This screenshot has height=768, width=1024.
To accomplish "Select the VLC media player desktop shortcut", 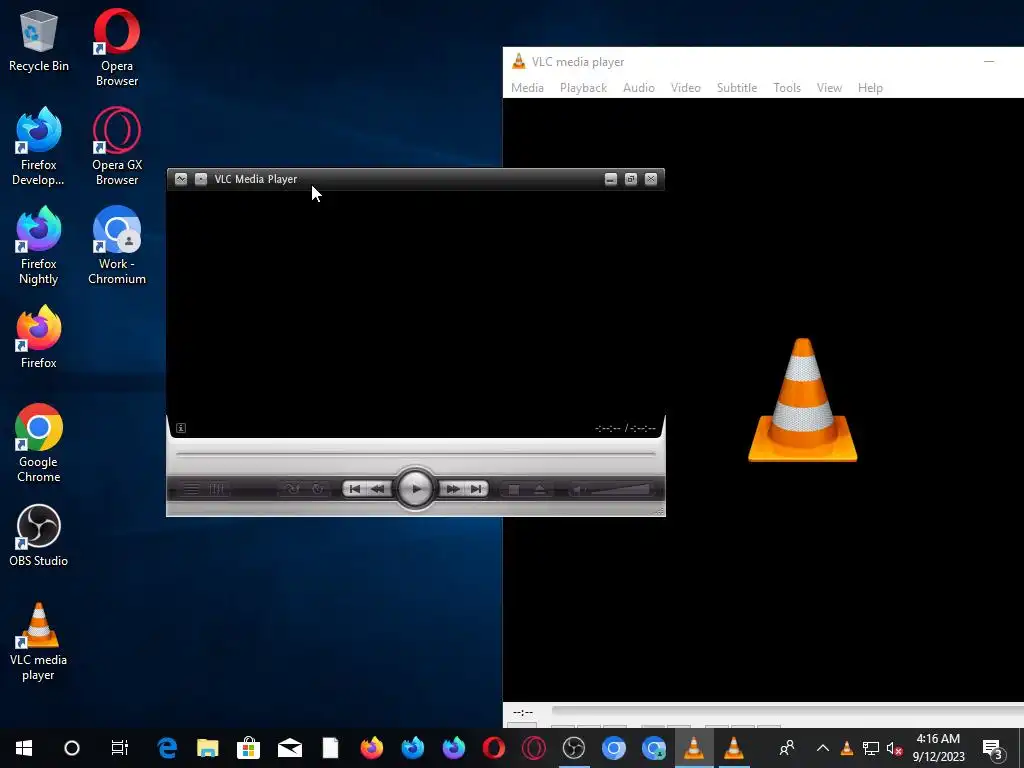I will [39, 642].
